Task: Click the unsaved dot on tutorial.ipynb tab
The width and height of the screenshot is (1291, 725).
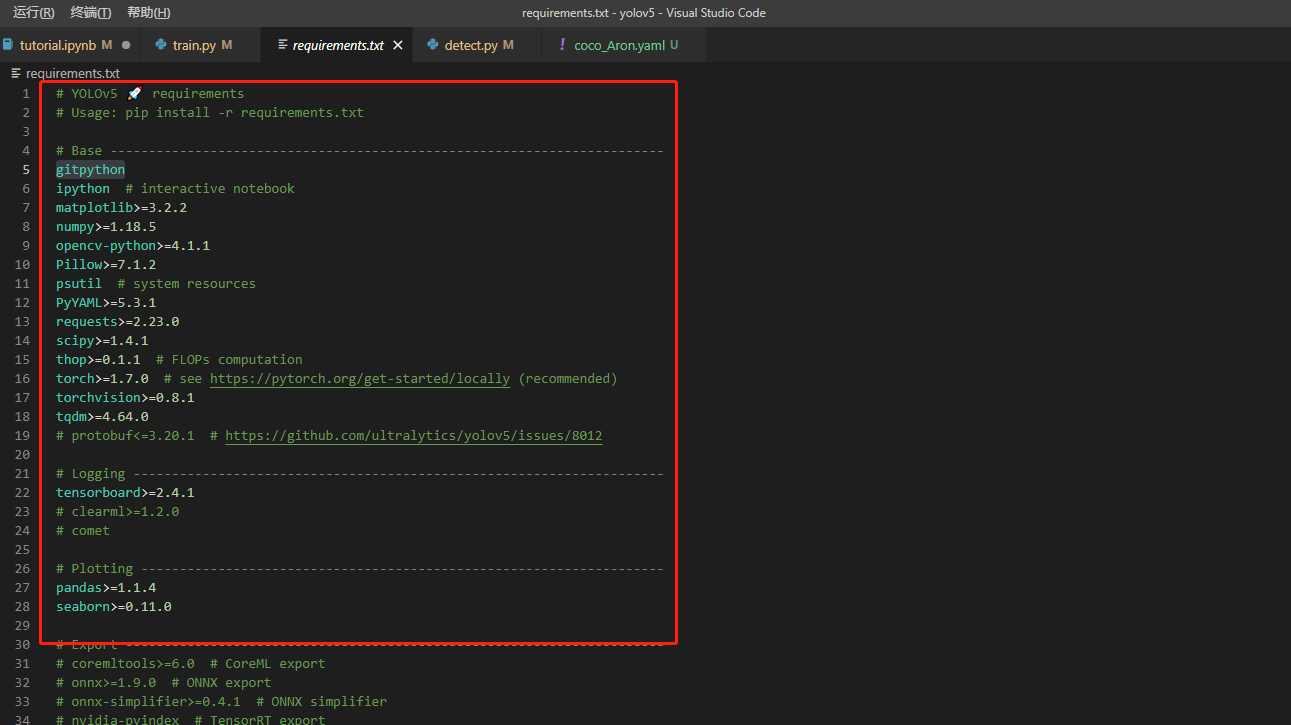Action: click(x=126, y=45)
